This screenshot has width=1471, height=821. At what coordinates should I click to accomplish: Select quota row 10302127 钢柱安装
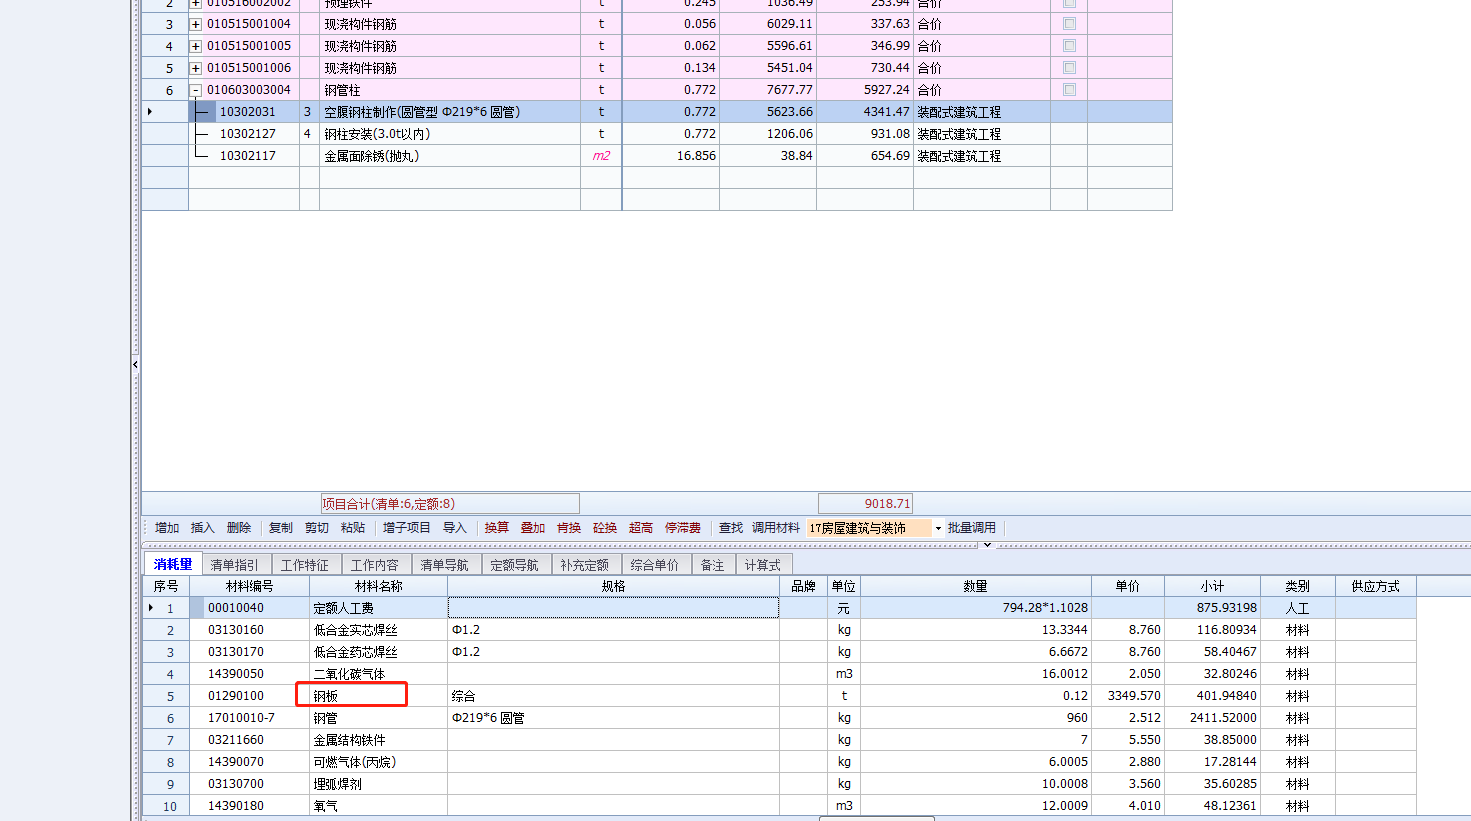tap(656, 134)
